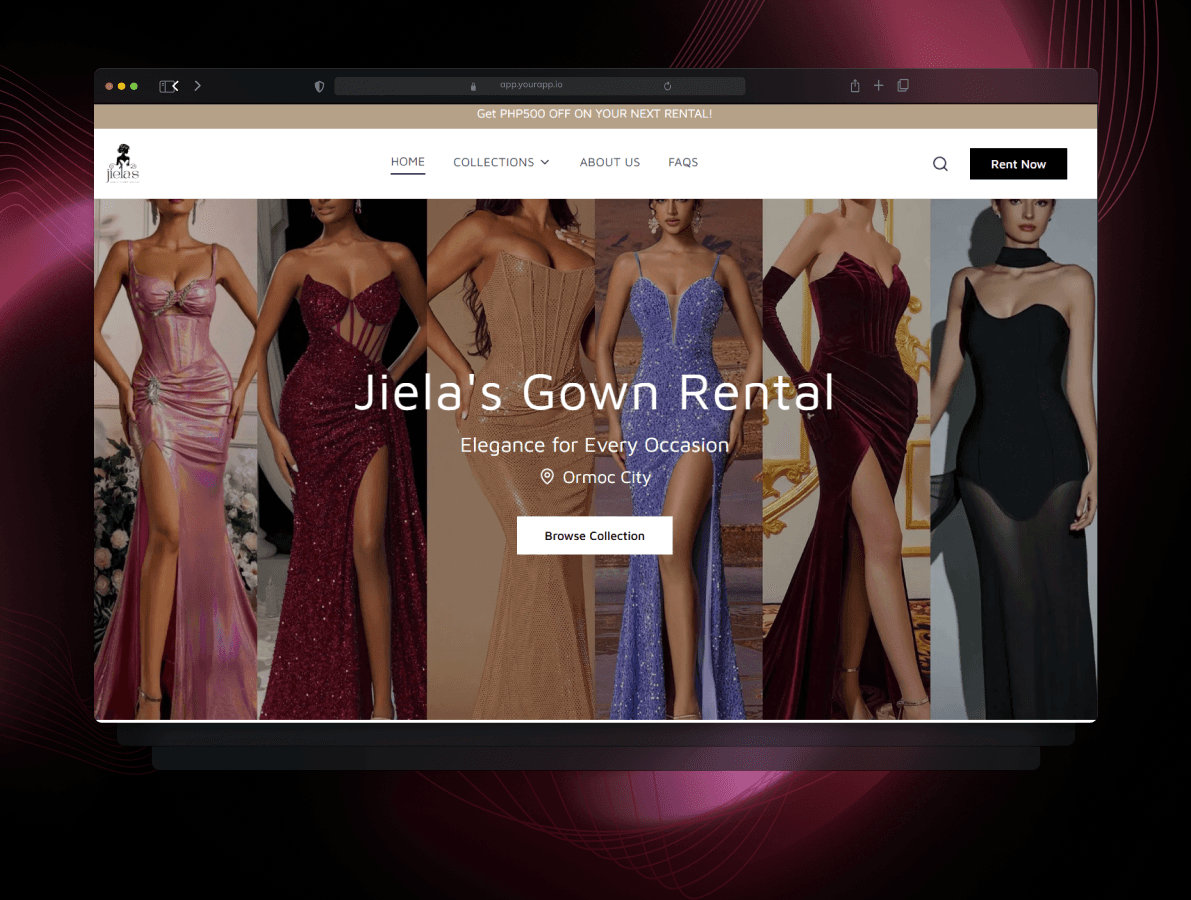Show tab overview icon
Image resolution: width=1191 pixels, height=900 pixels.
[x=902, y=86]
